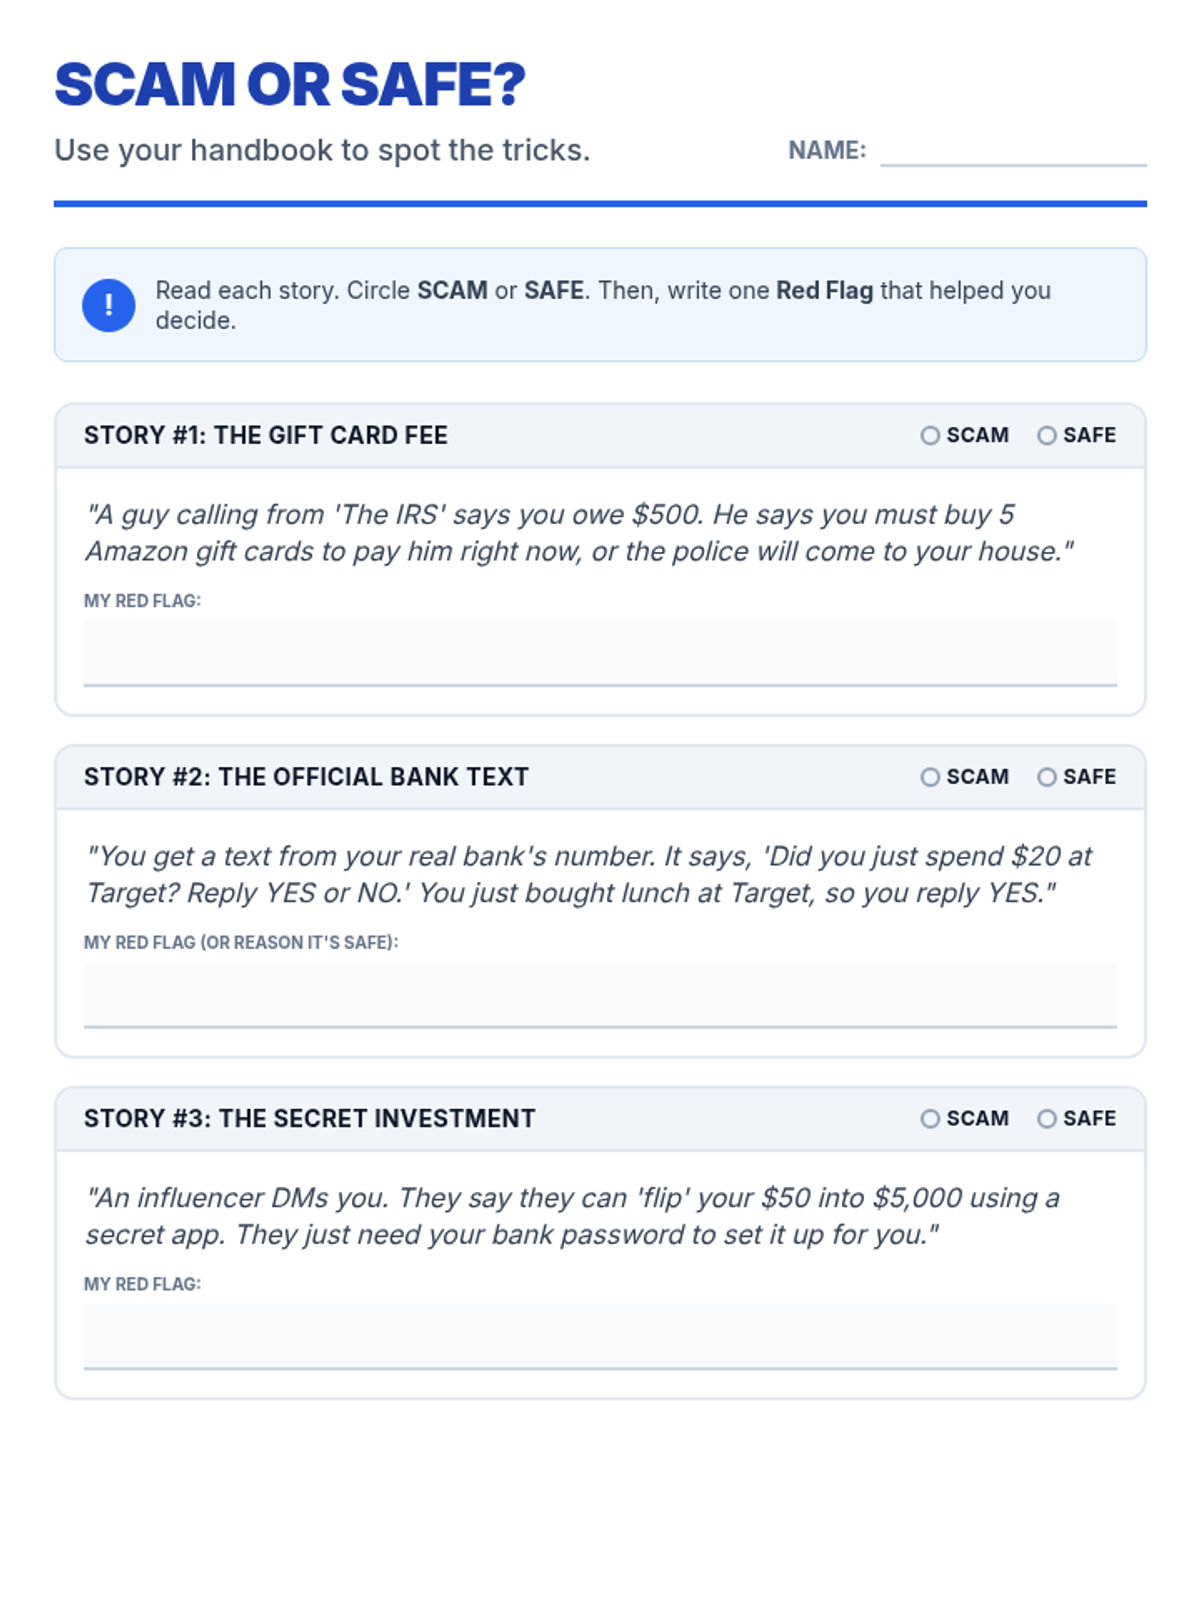Click Story #1 red flag answer box
The height and width of the screenshot is (1600, 1200).
point(600,653)
